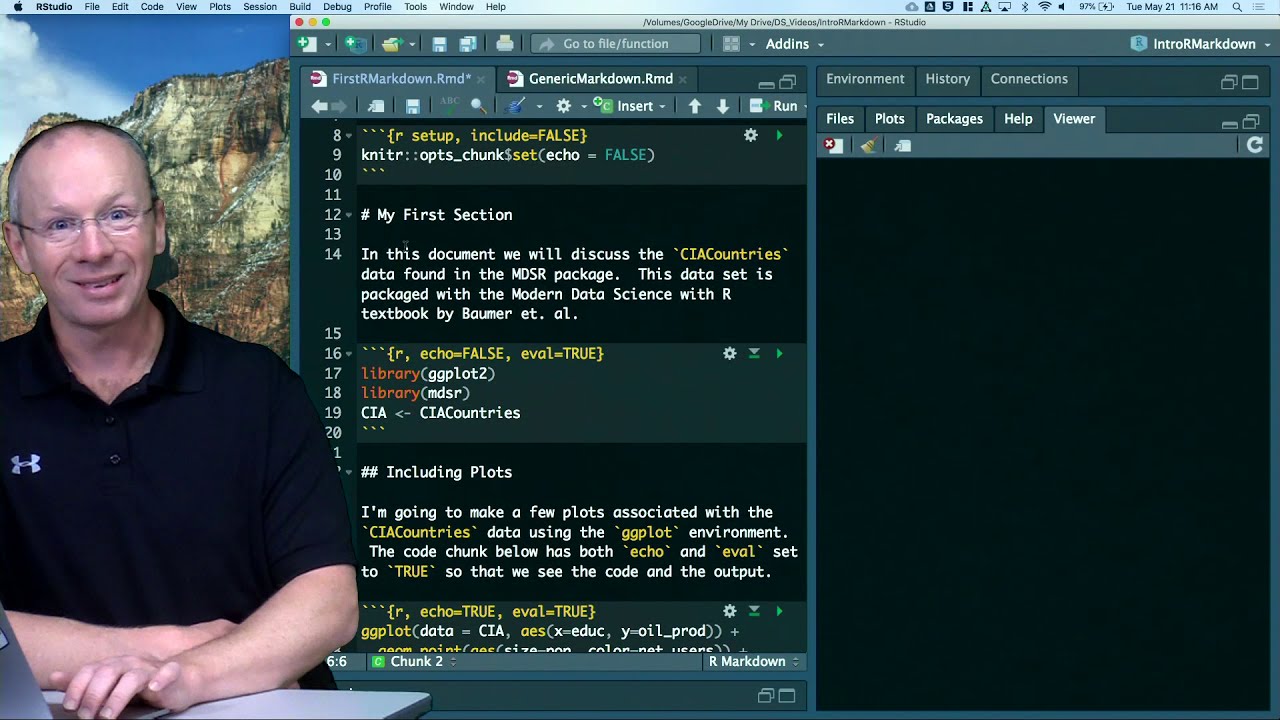Viewport: 1280px width, 720px height.
Task: Open the Environment tab
Action: [865, 79]
